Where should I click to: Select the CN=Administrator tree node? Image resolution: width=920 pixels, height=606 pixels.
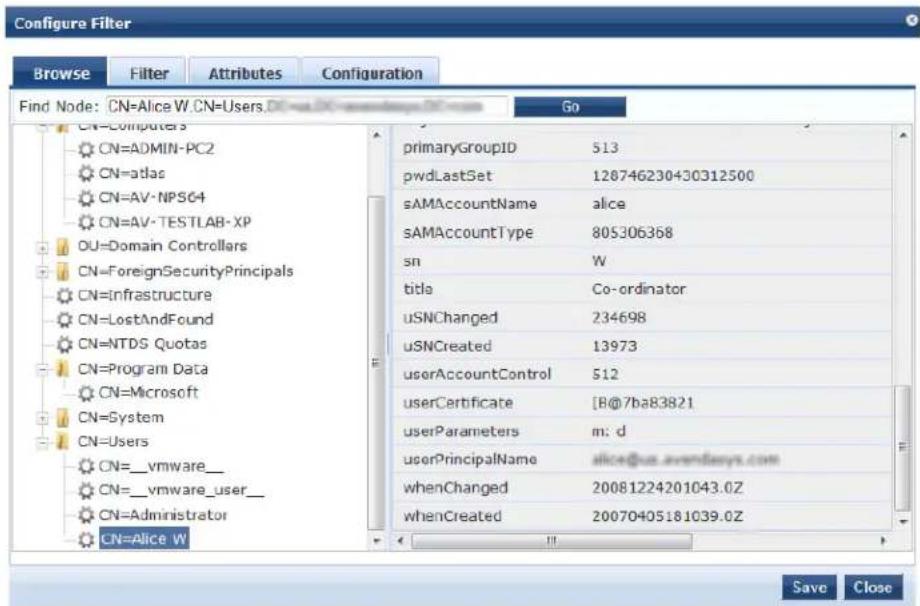[x=163, y=515]
